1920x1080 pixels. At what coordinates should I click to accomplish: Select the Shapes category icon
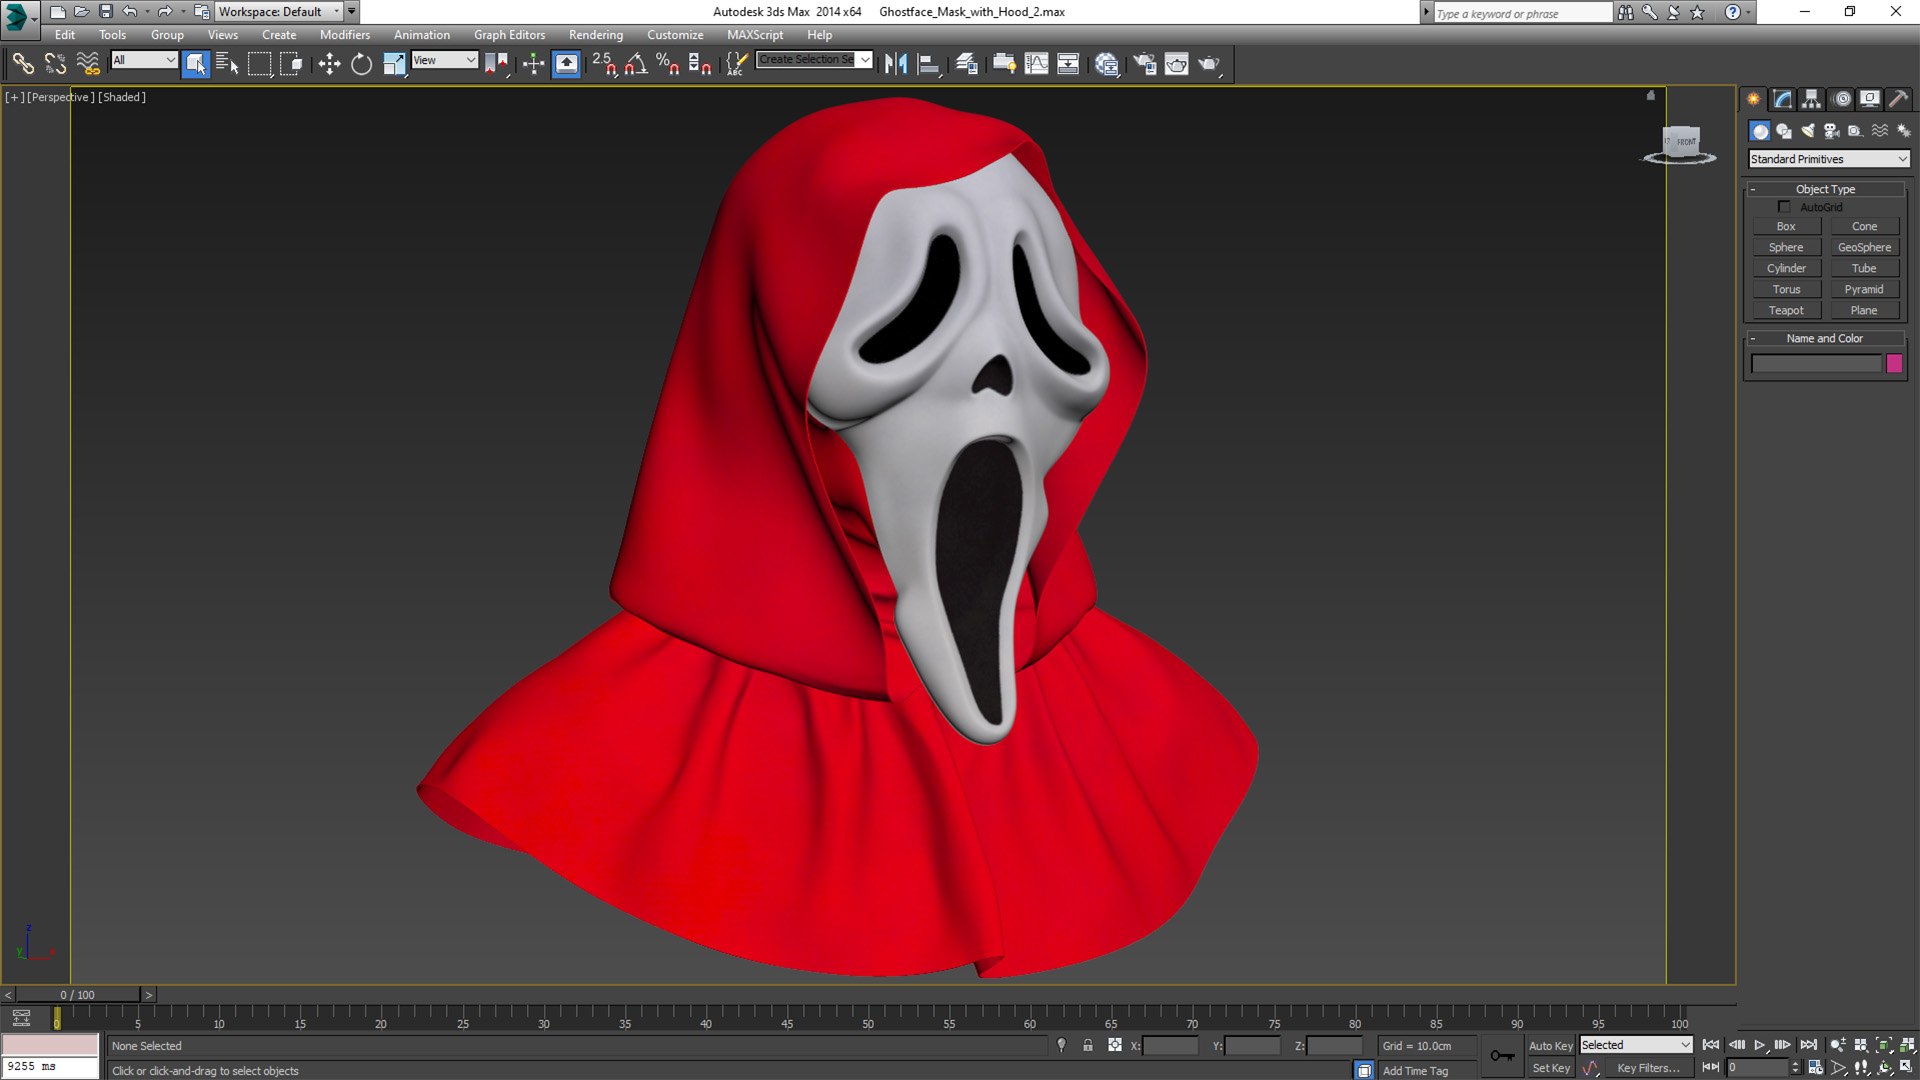(1784, 131)
